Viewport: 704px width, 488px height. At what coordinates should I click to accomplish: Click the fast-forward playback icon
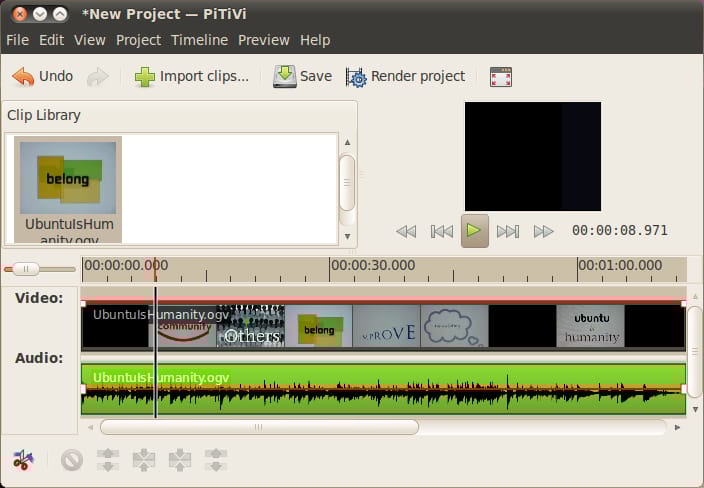543,231
